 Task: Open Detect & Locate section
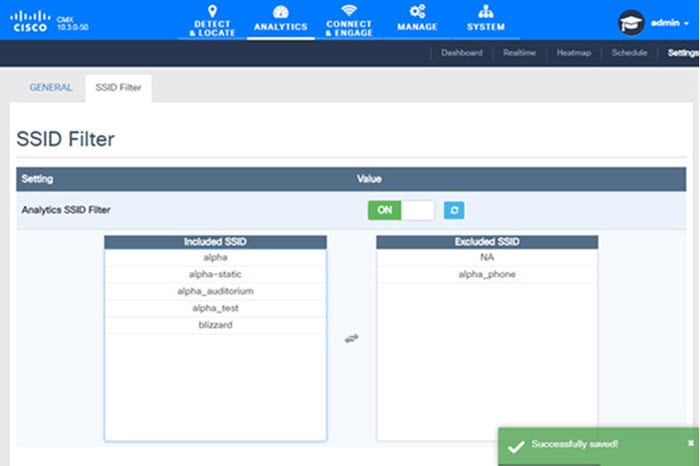tap(212, 21)
